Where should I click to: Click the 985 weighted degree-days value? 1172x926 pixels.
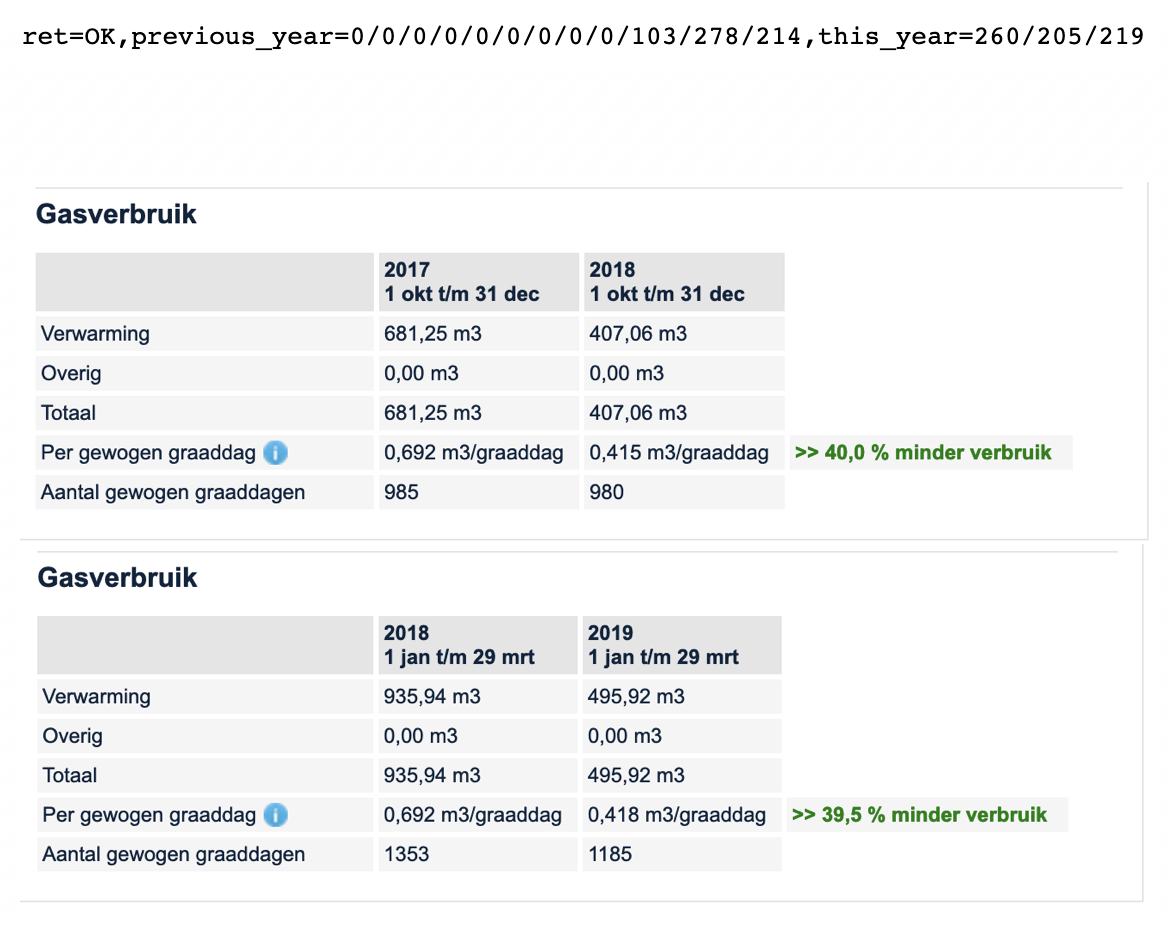coord(402,492)
